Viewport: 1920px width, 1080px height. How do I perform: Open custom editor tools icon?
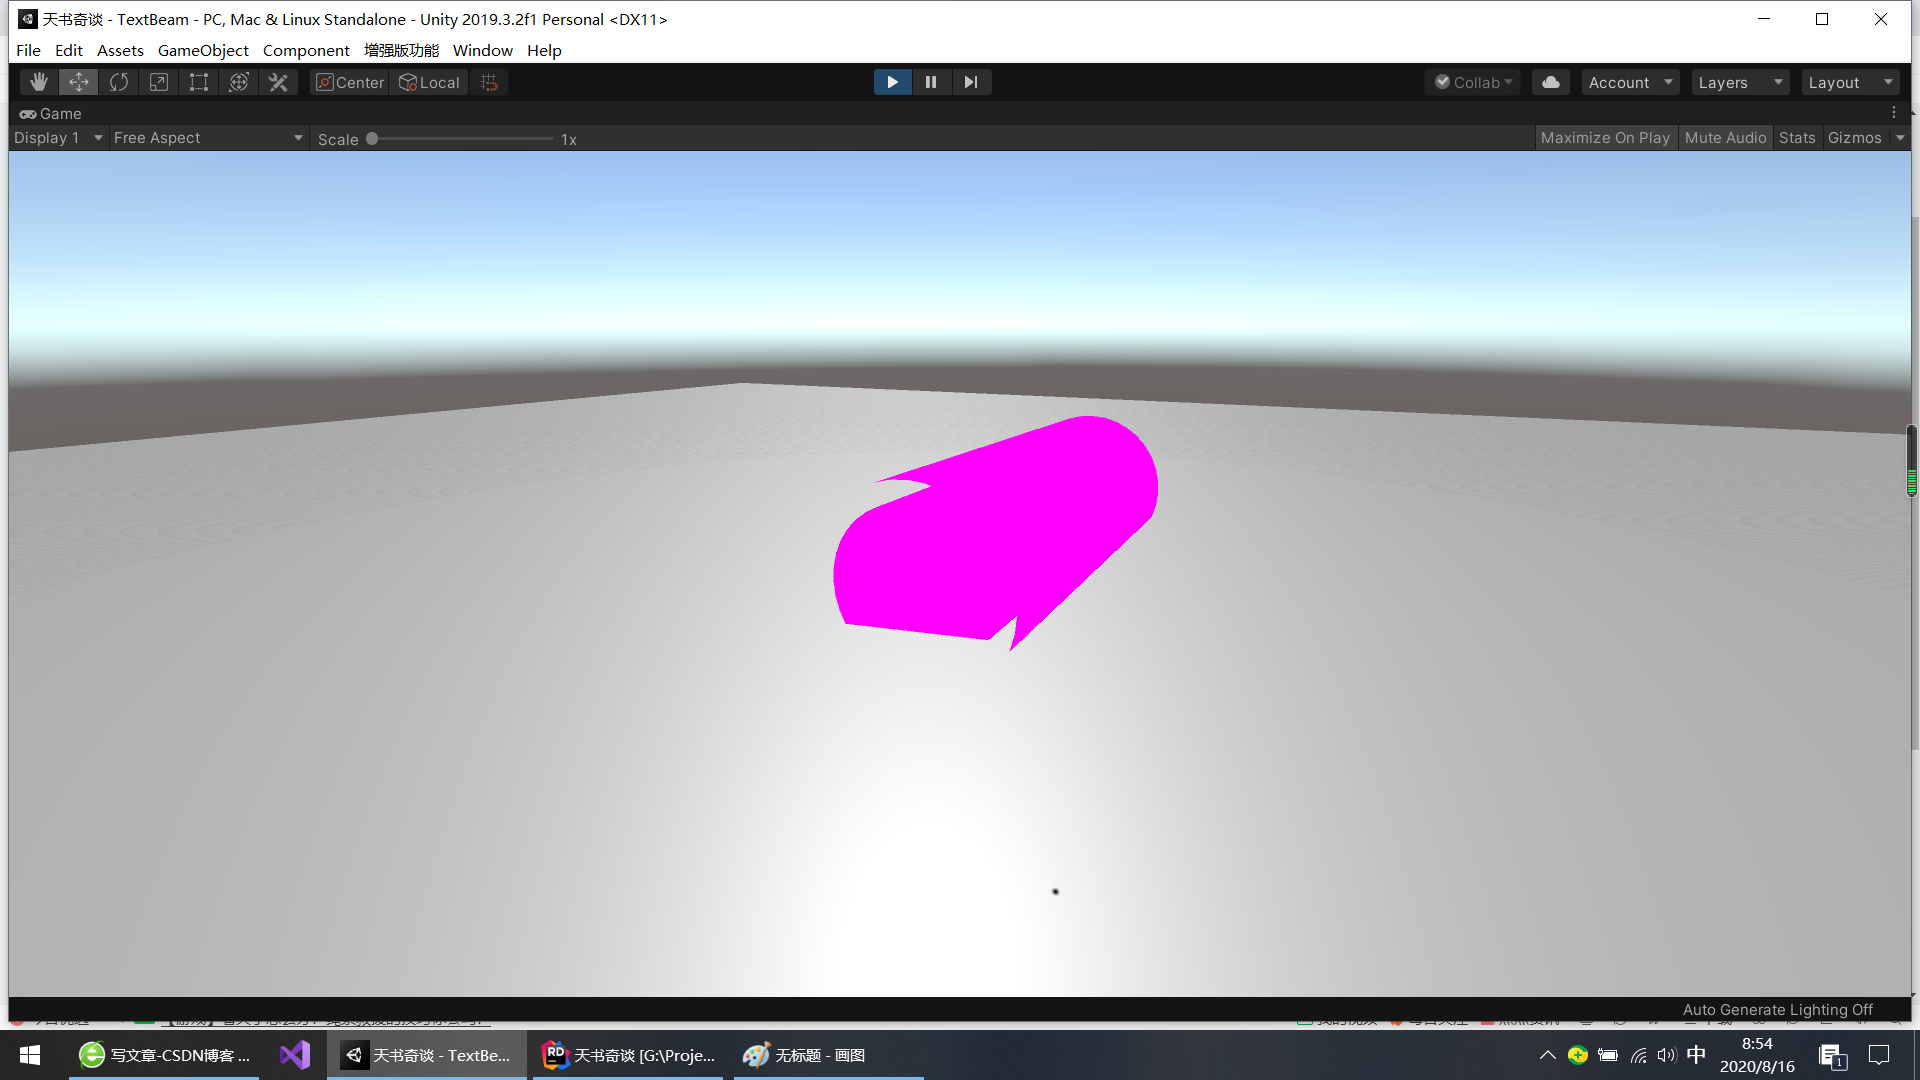coord(278,82)
